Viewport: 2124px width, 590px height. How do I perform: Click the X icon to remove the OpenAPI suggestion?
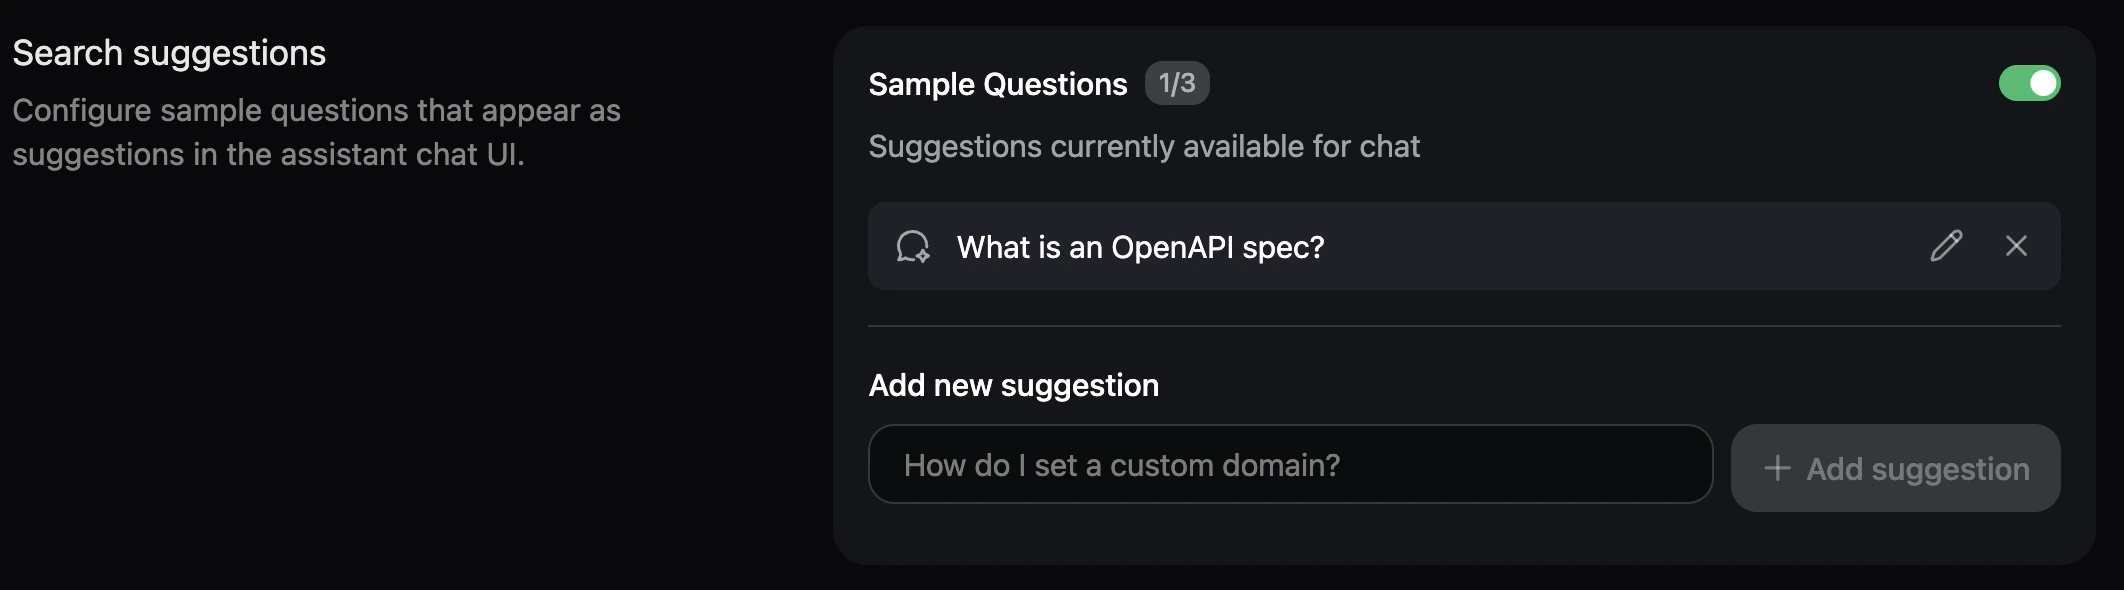pos(2016,246)
